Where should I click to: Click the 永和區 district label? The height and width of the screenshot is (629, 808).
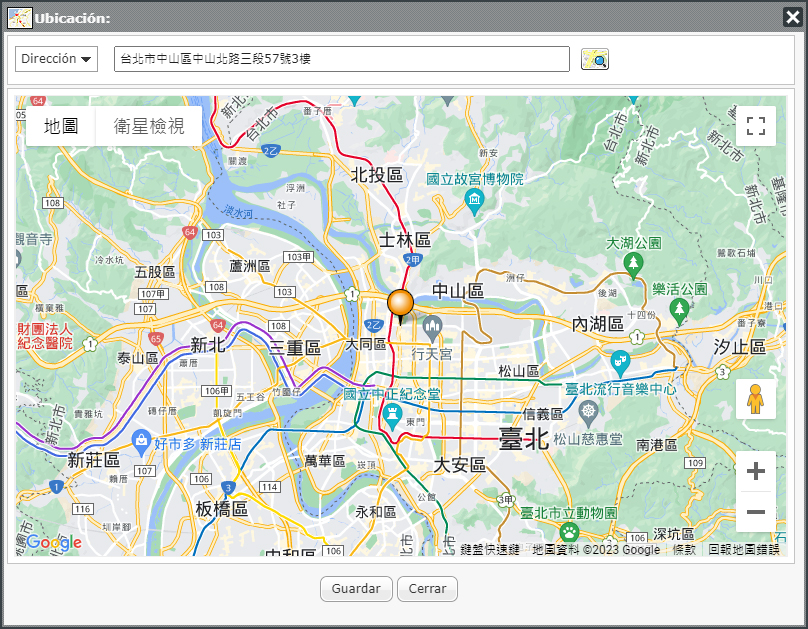coord(376,512)
